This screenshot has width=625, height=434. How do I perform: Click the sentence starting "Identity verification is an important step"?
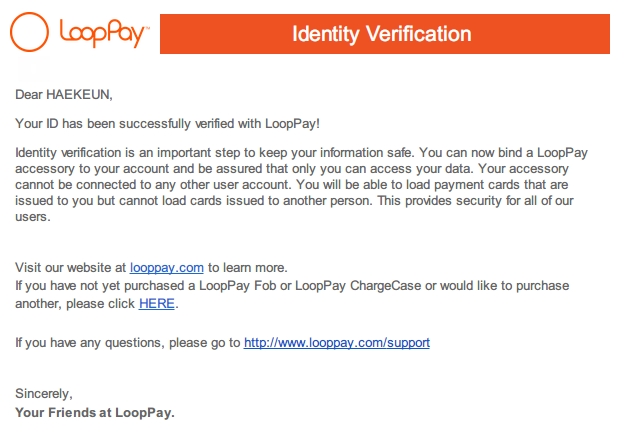(214, 153)
